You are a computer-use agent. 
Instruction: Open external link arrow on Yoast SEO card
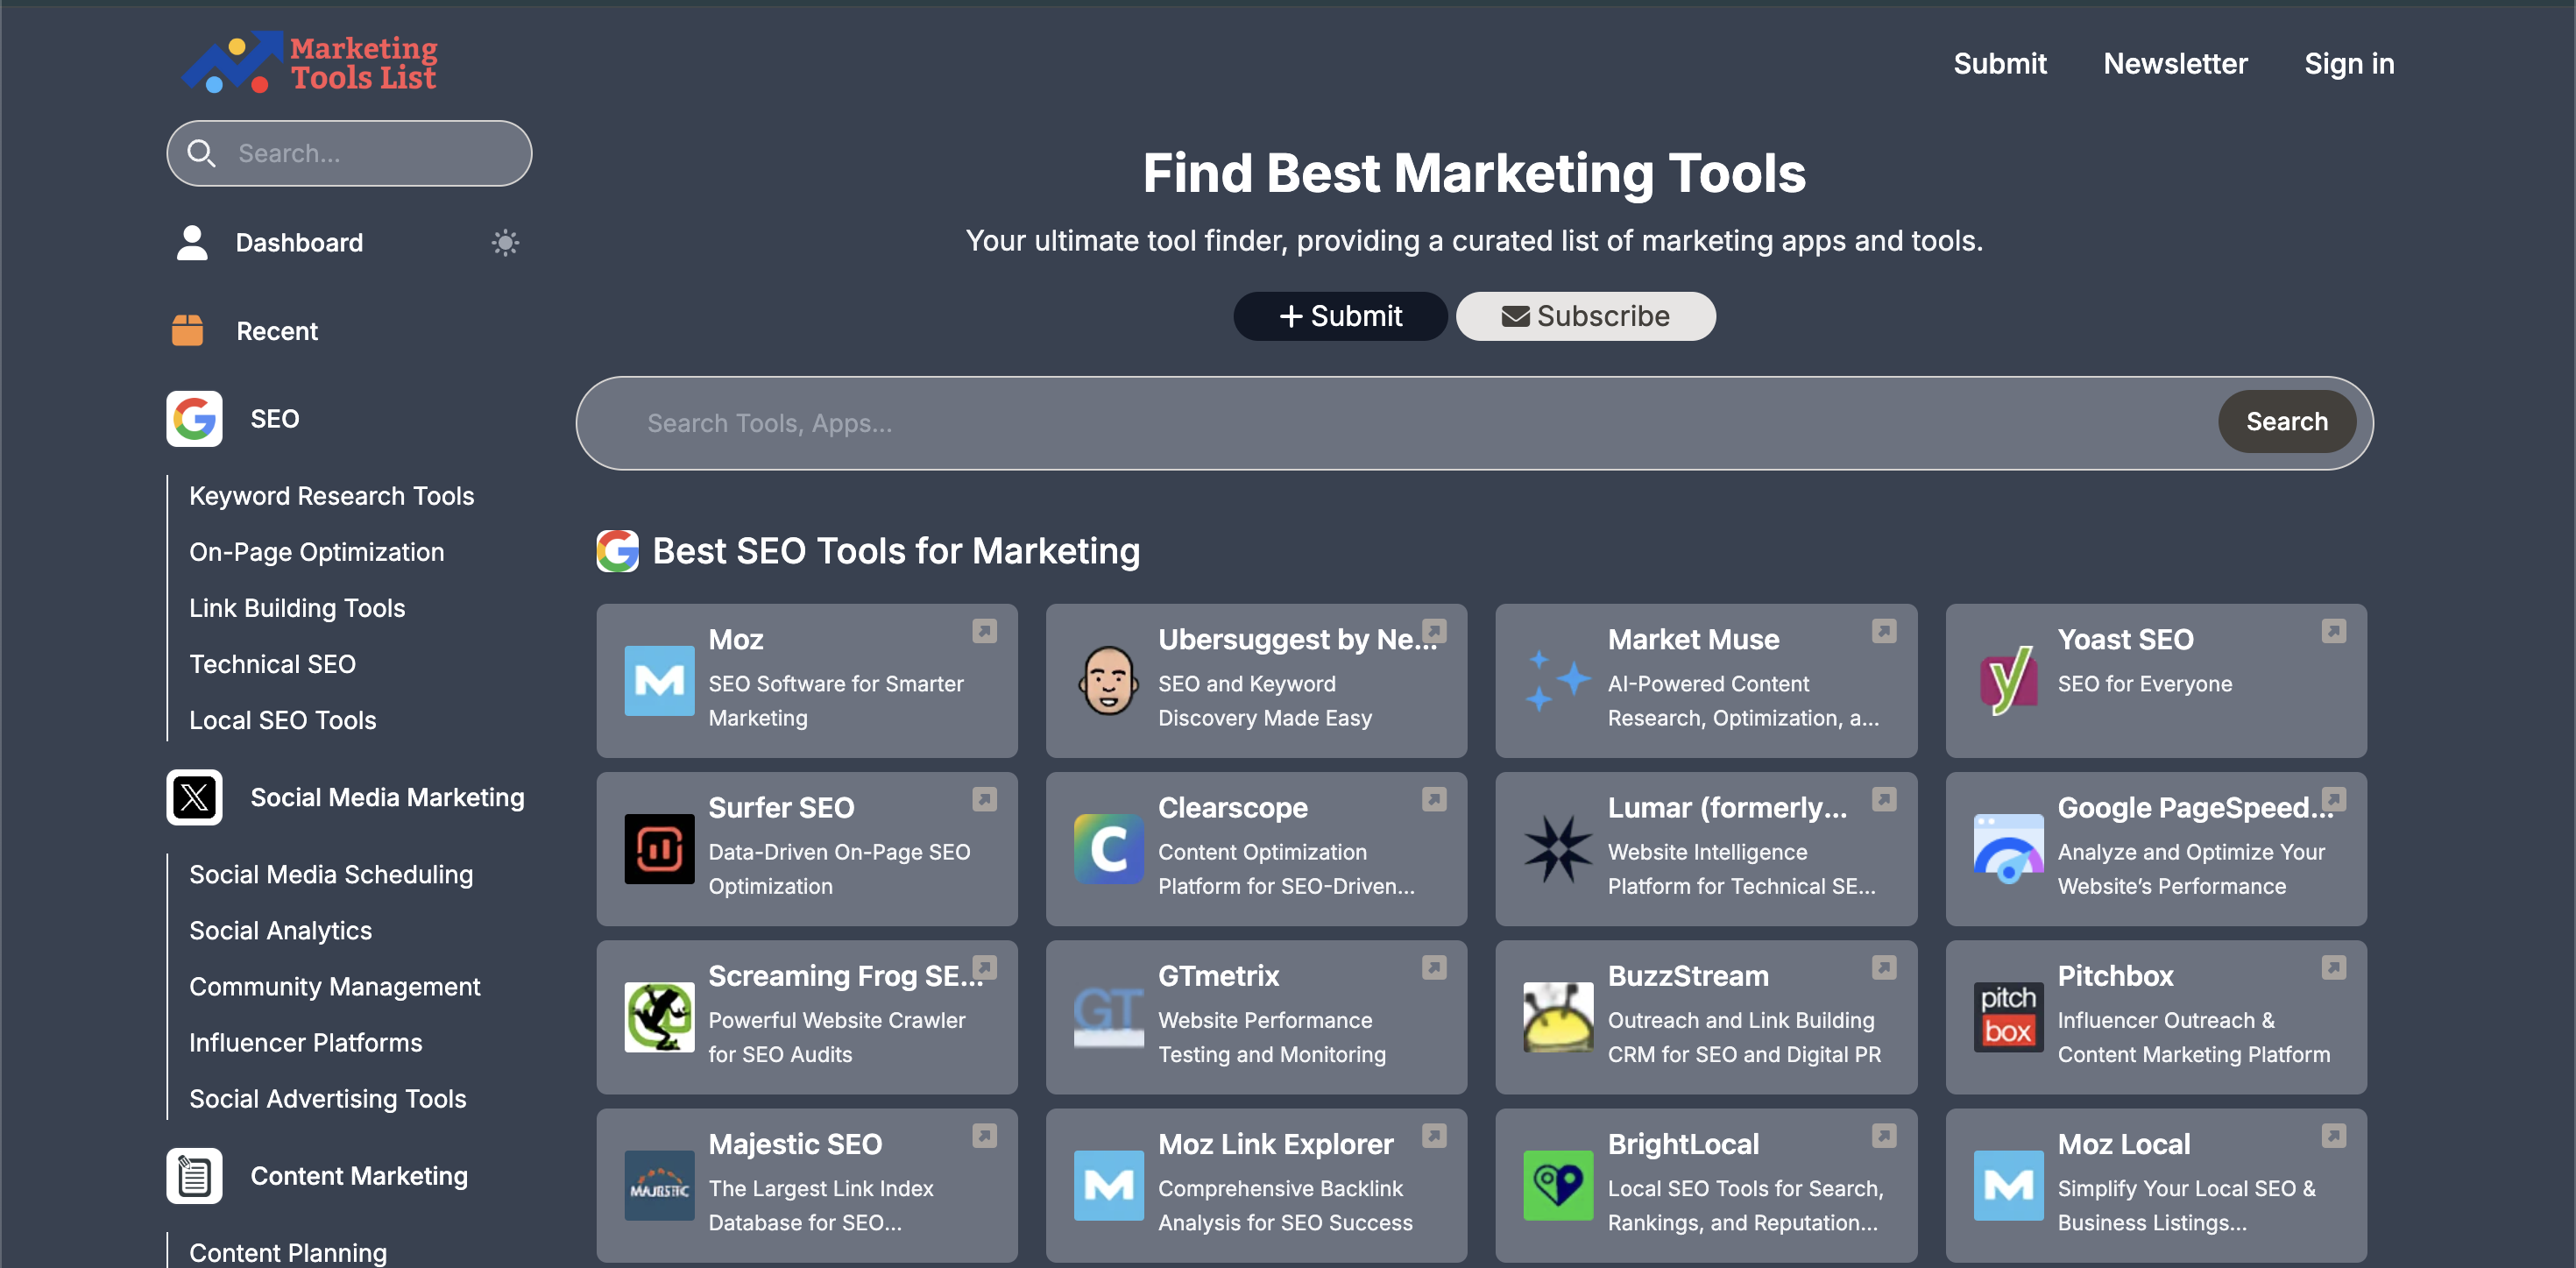2333,631
